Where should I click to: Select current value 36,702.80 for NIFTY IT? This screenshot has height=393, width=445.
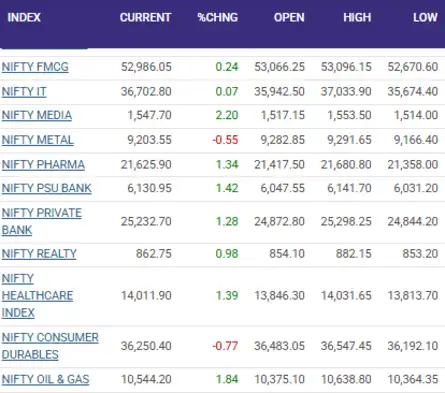(x=146, y=92)
